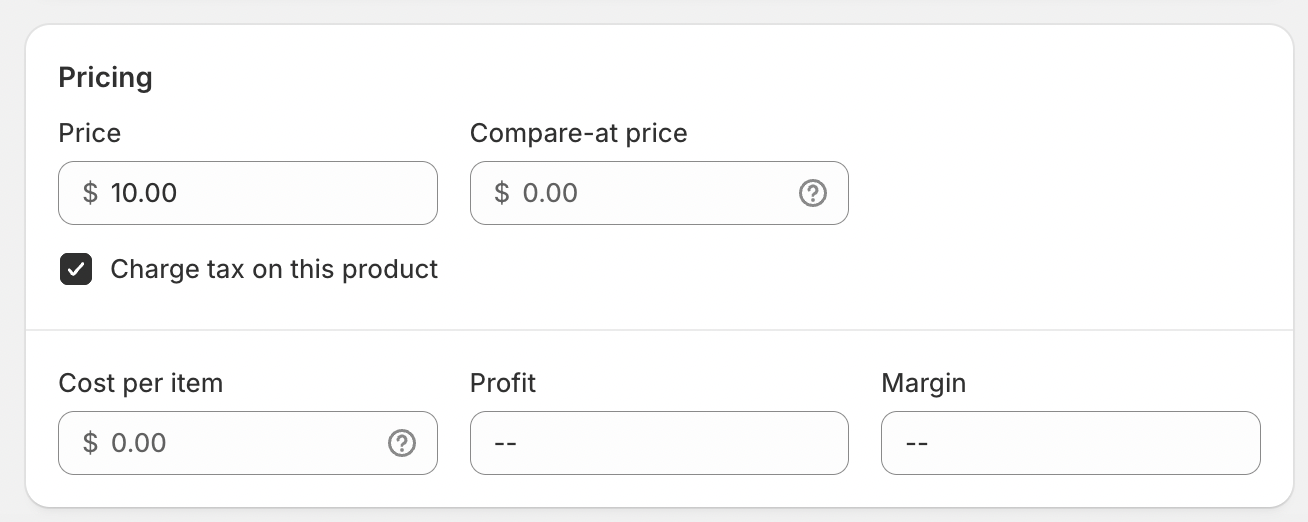Click the Margin readout box
The width and height of the screenshot is (1308, 522).
pyautogui.click(x=1070, y=443)
